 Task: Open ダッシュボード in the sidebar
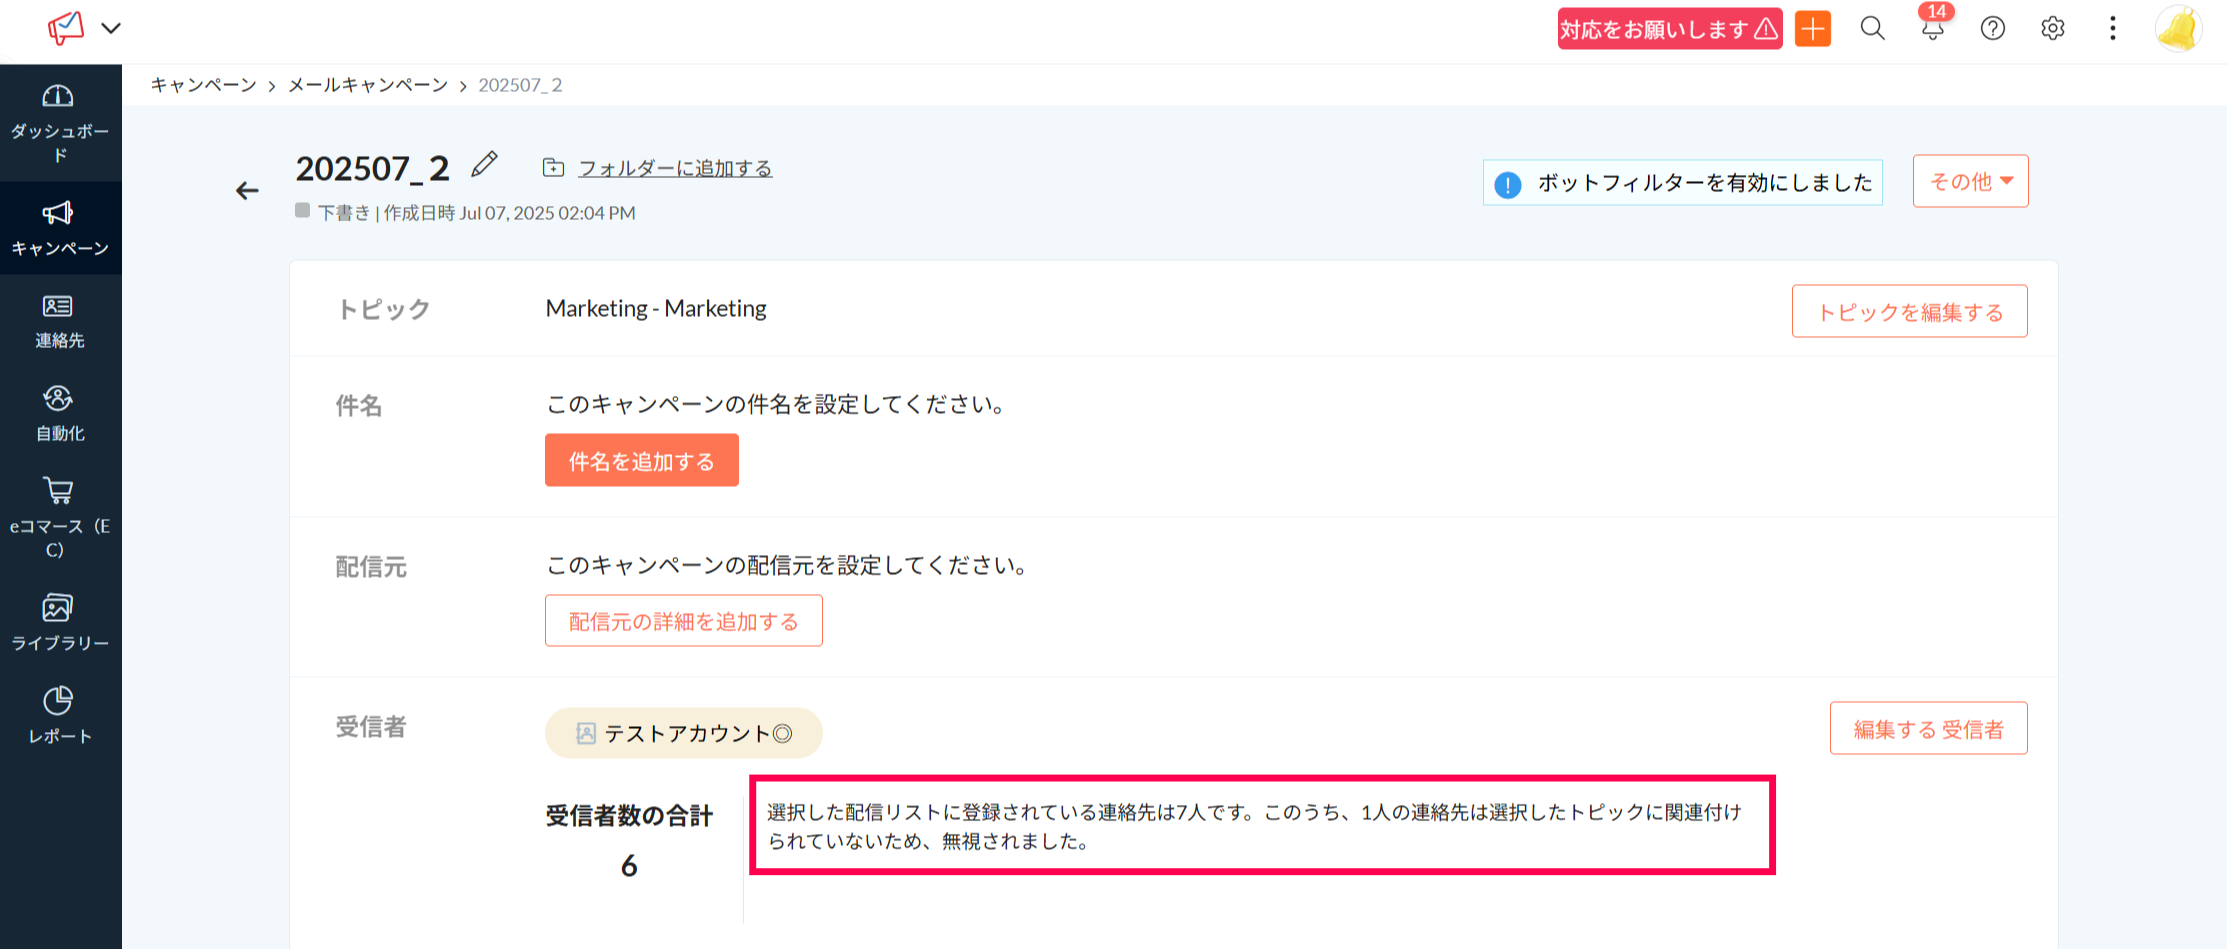point(60,124)
